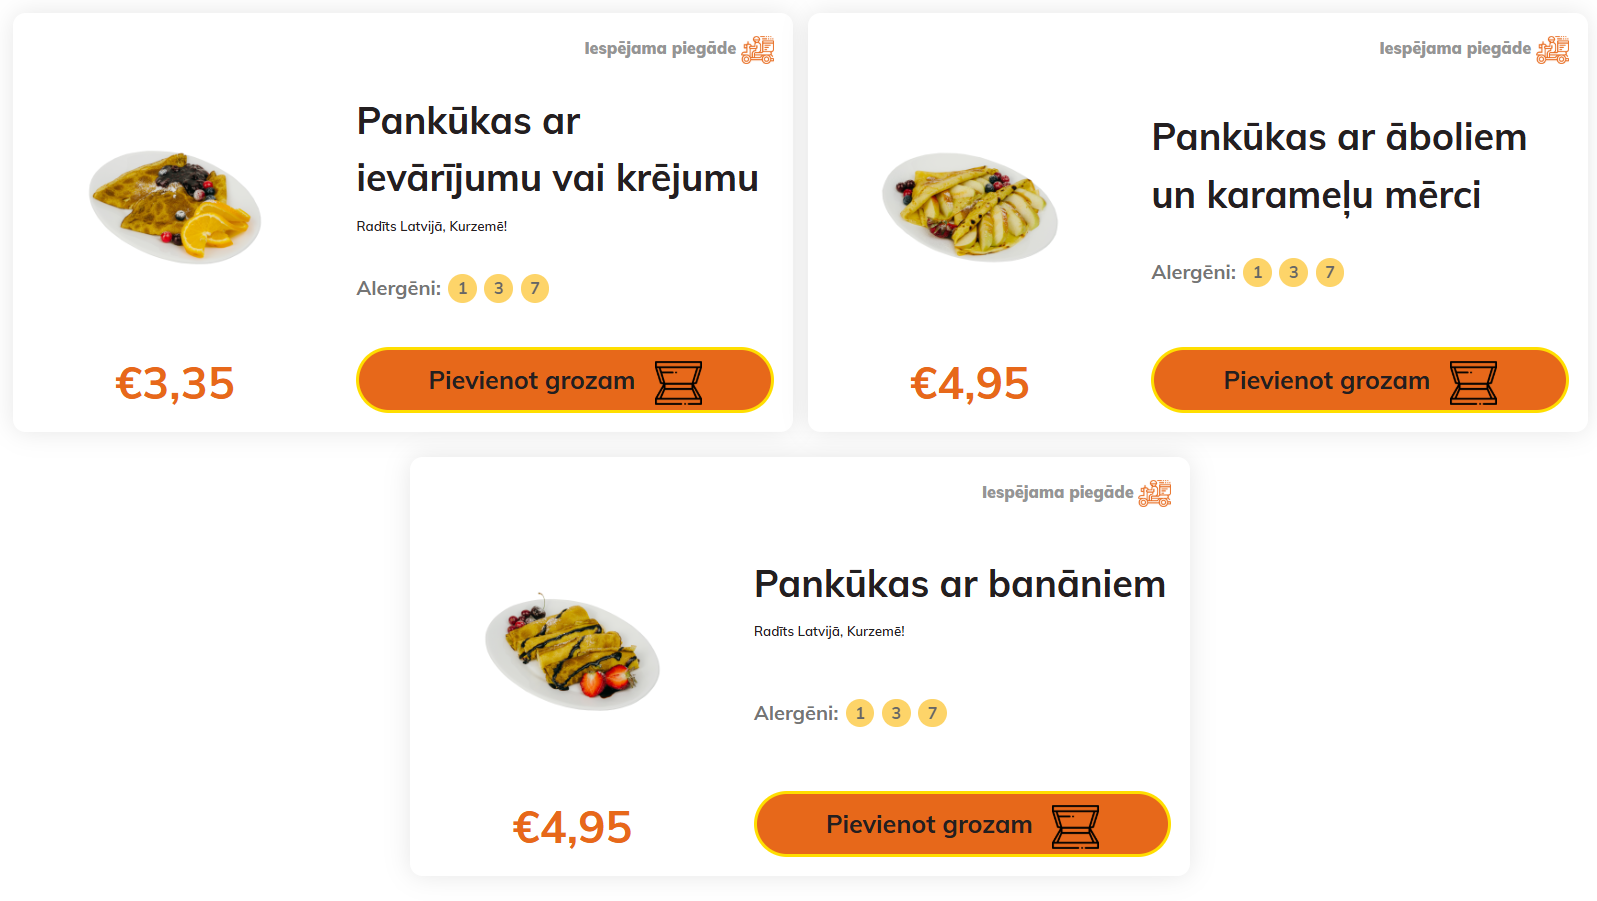Screen dimensions: 1597x901
Task: Click basket icon on banana pancakes button
Action: point(1075,826)
